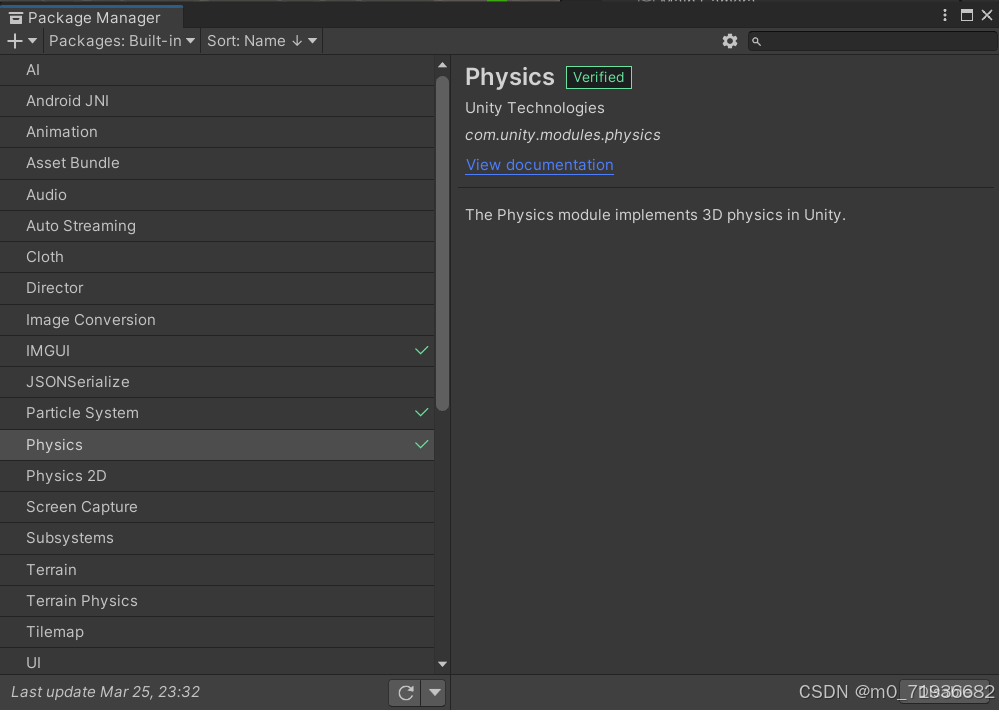
Task: Click the package list scroll down arrow
Action: (442, 664)
